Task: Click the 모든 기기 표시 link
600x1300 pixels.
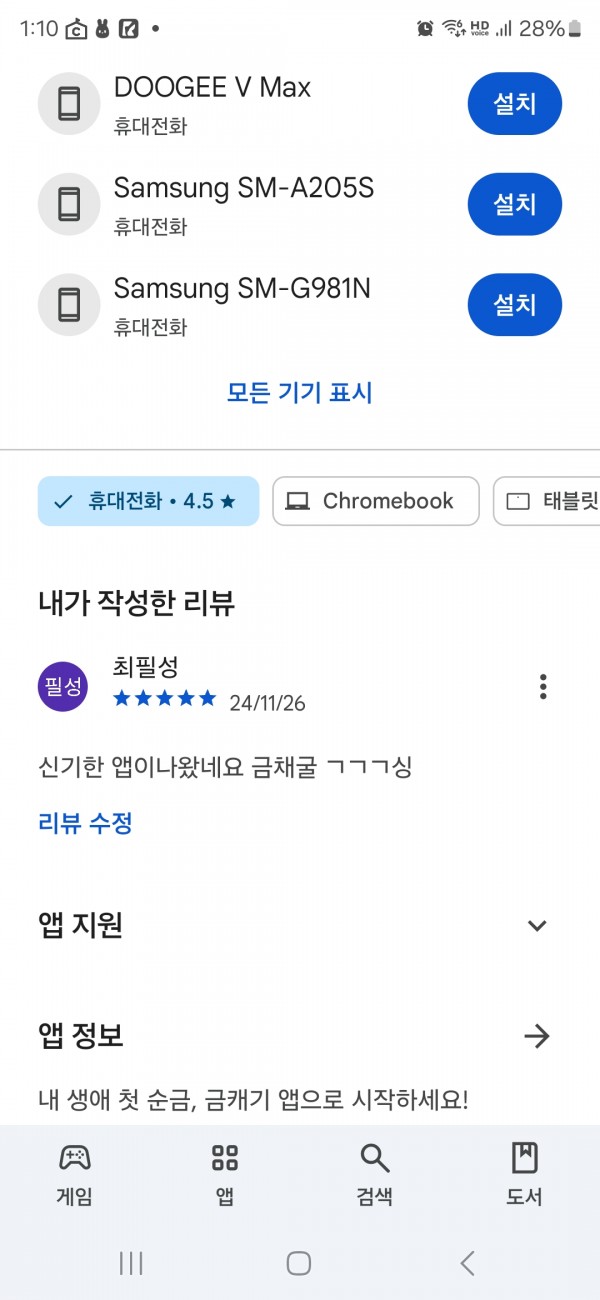Action: click(300, 392)
